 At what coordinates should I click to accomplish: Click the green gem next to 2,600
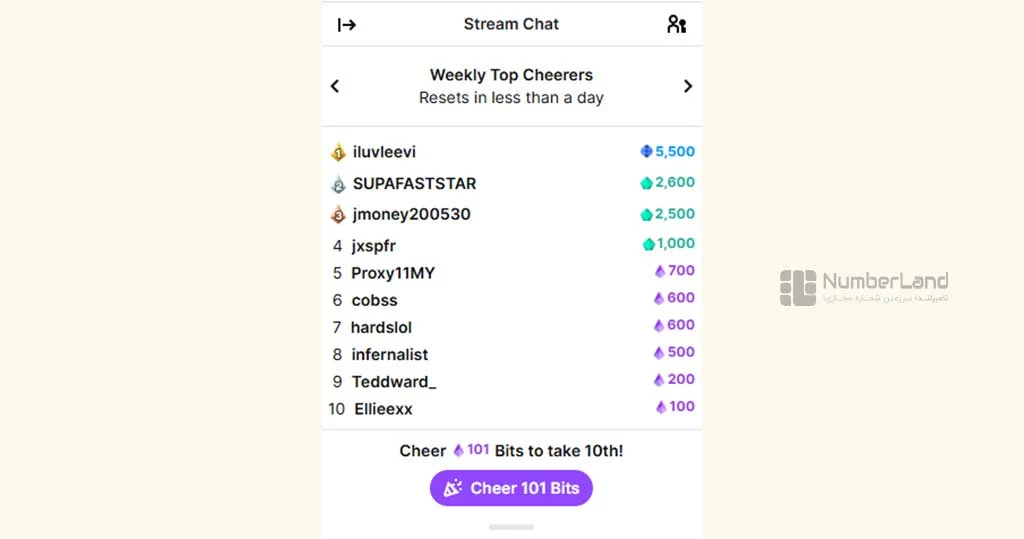click(647, 183)
